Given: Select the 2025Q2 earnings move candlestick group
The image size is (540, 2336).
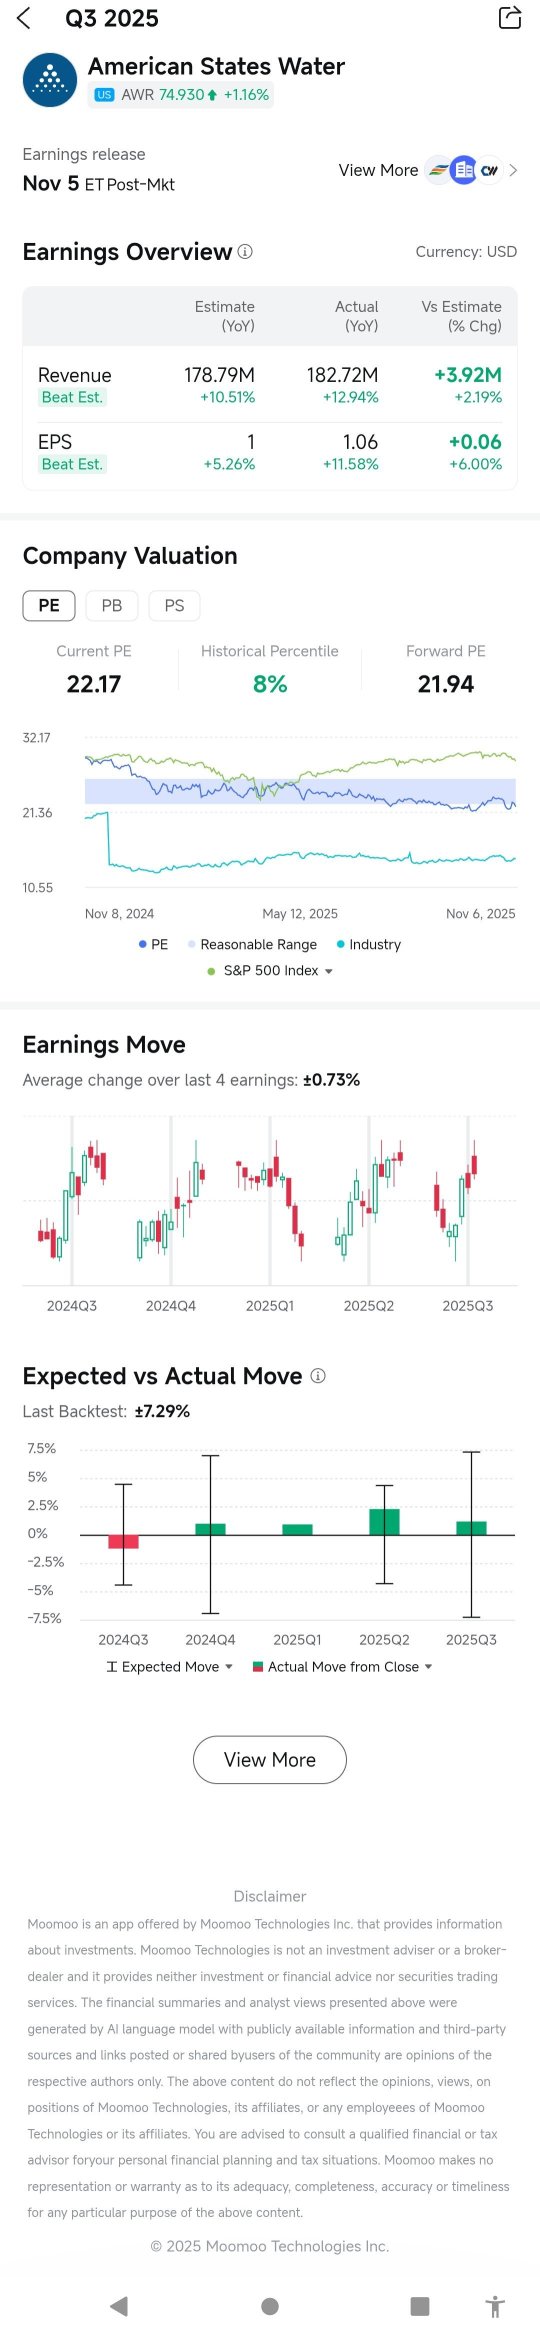Looking at the screenshot, I should (x=369, y=1200).
